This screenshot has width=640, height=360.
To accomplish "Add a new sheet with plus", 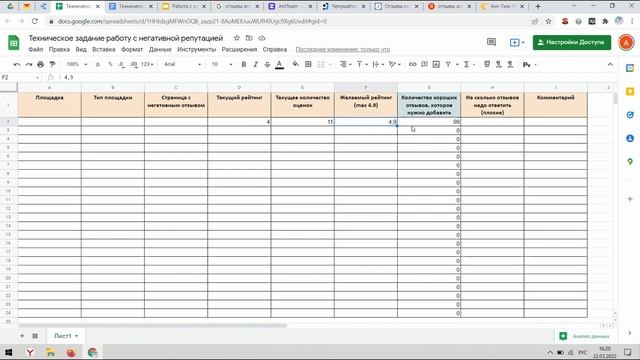I will point(22,336).
